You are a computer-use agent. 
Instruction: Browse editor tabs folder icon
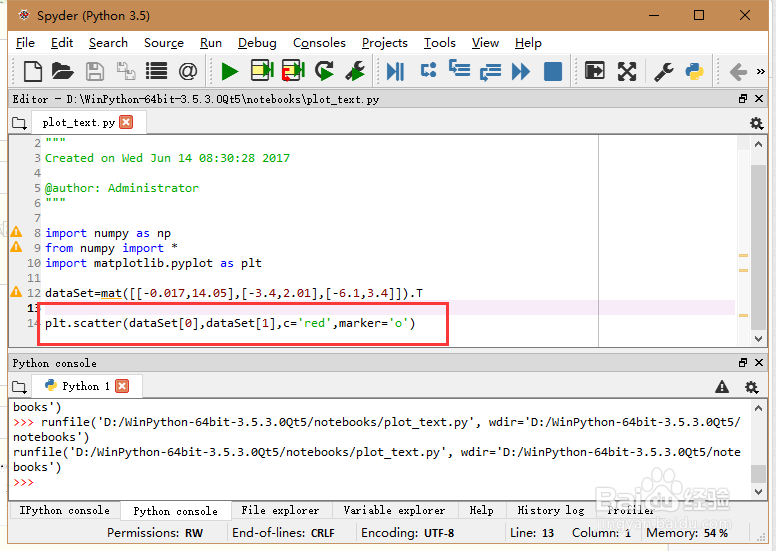(19, 123)
